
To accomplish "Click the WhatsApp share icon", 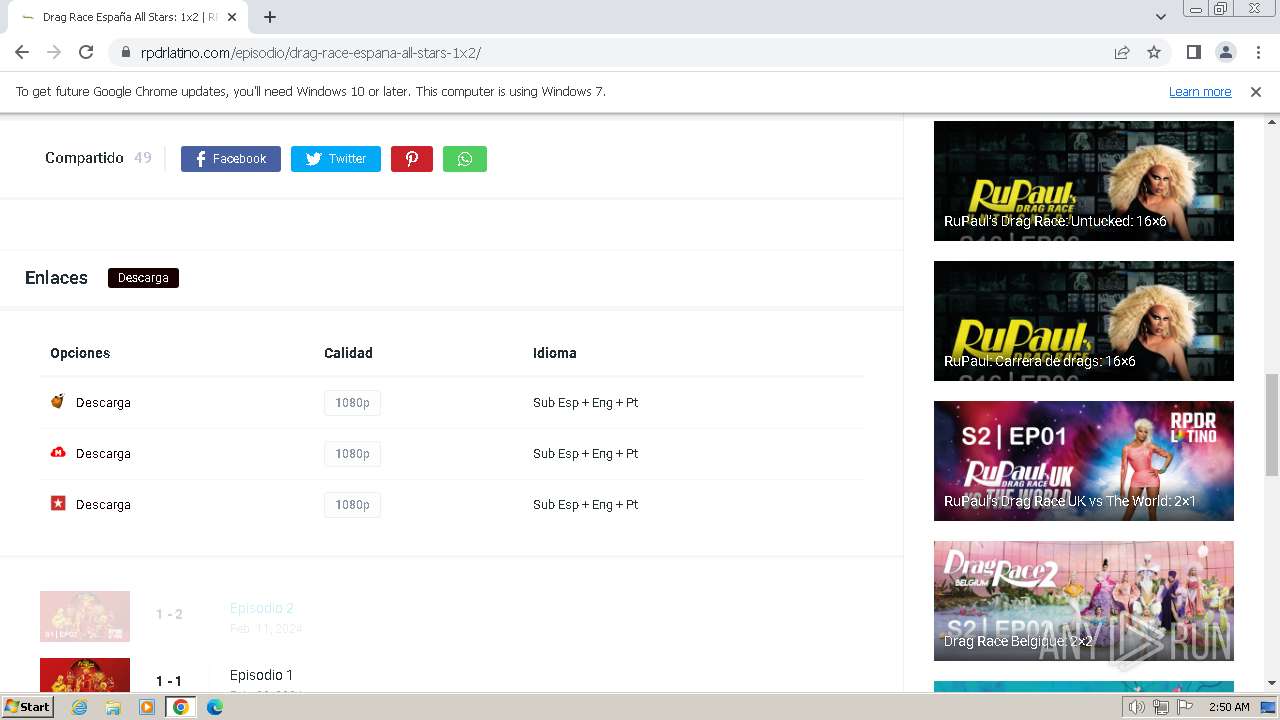I will pyautogui.click(x=464, y=159).
